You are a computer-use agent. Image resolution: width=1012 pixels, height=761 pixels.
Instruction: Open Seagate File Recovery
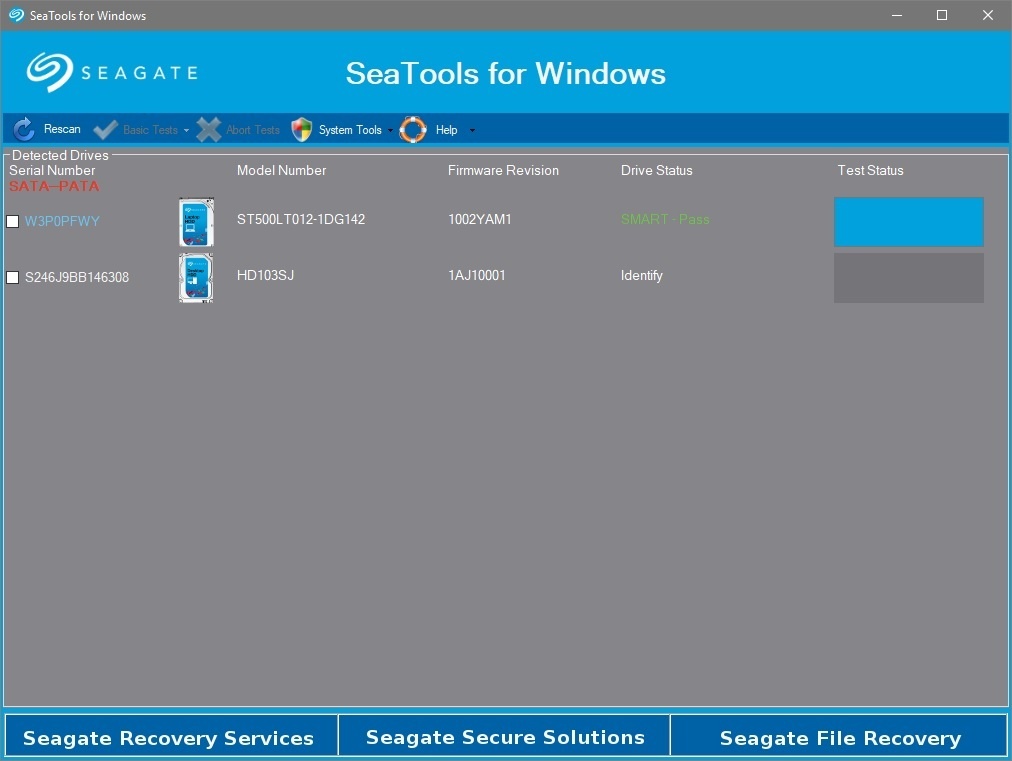[x=839, y=735]
